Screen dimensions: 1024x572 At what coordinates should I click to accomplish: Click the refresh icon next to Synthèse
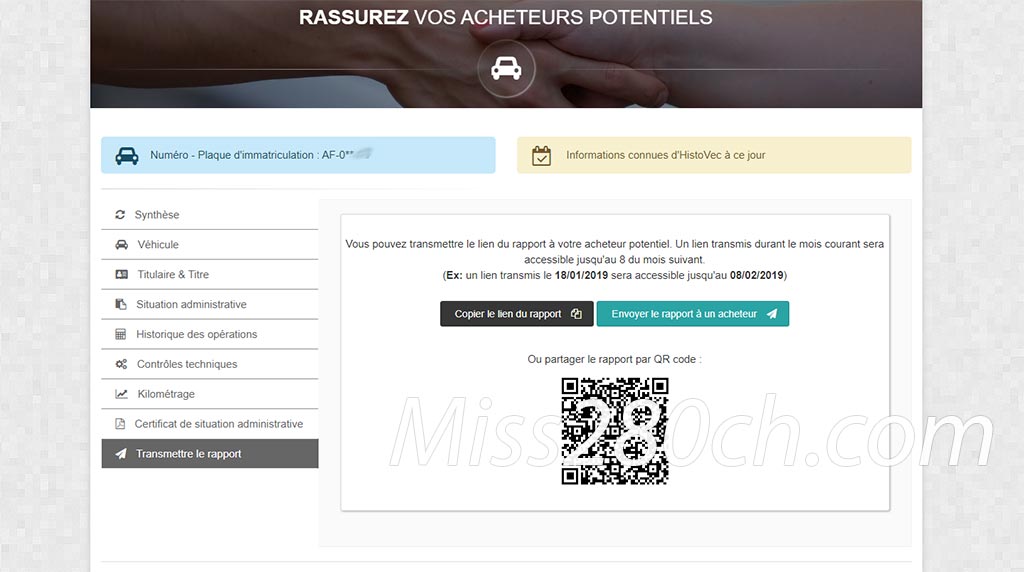tap(120, 215)
